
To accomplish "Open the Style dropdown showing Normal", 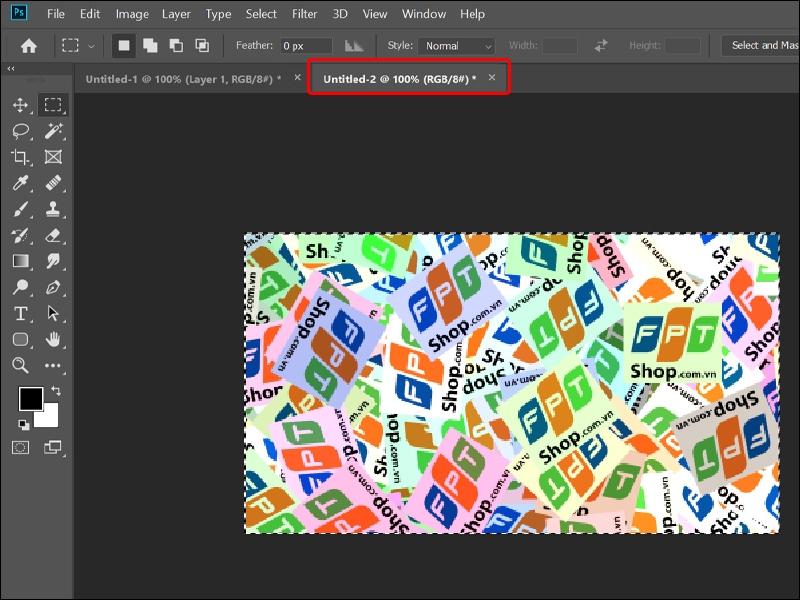I will click(456, 45).
